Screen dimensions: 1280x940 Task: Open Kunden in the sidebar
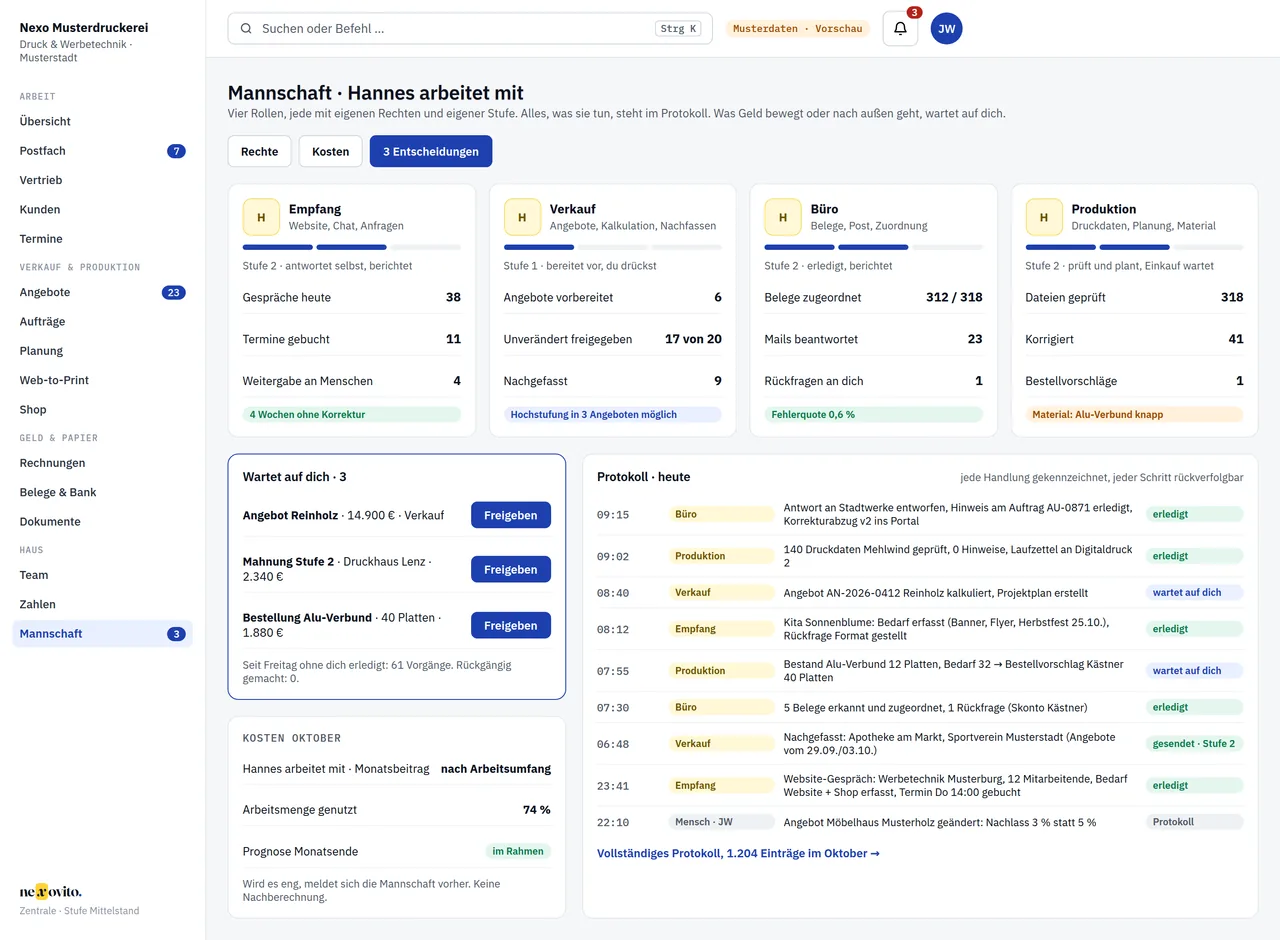tap(102, 209)
